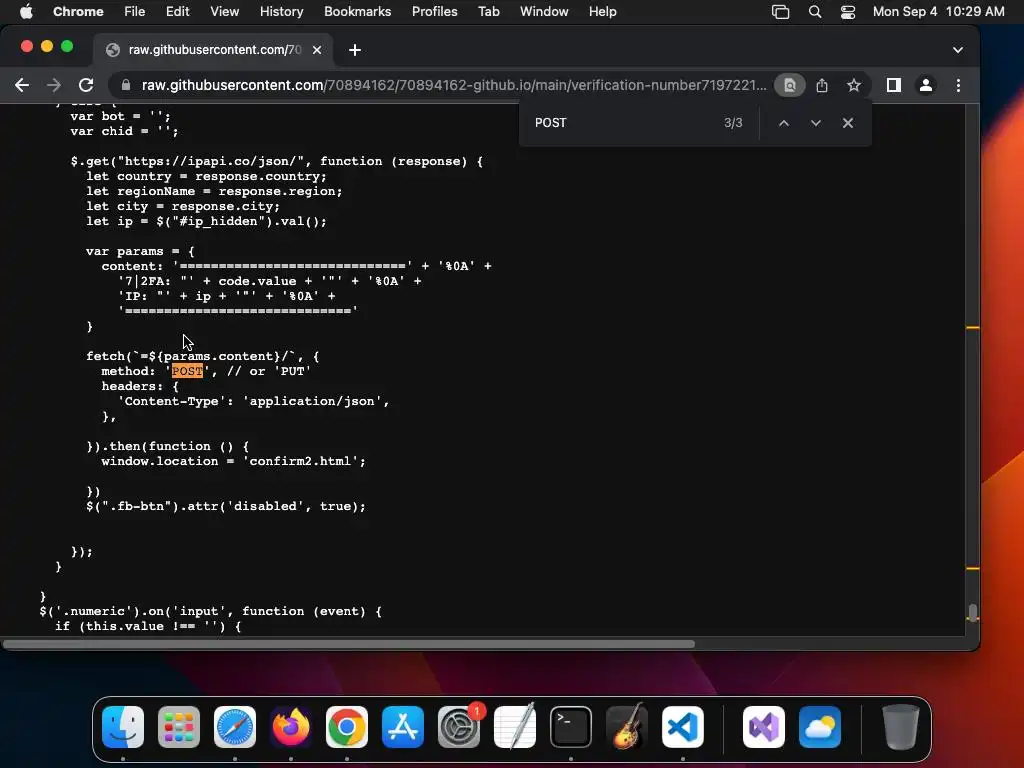Open Spotlight search
This screenshot has width=1024, height=768.
click(x=815, y=12)
